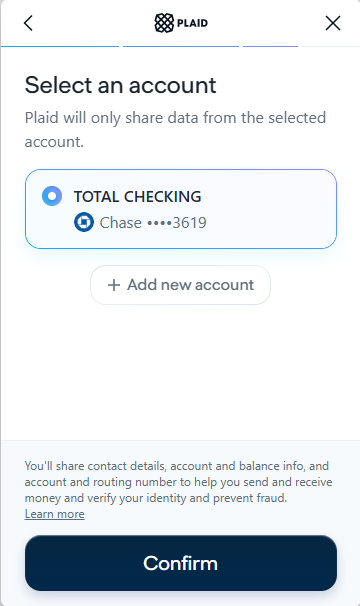
Task: Go back using the left chevron arrow
Action: click(x=28, y=23)
